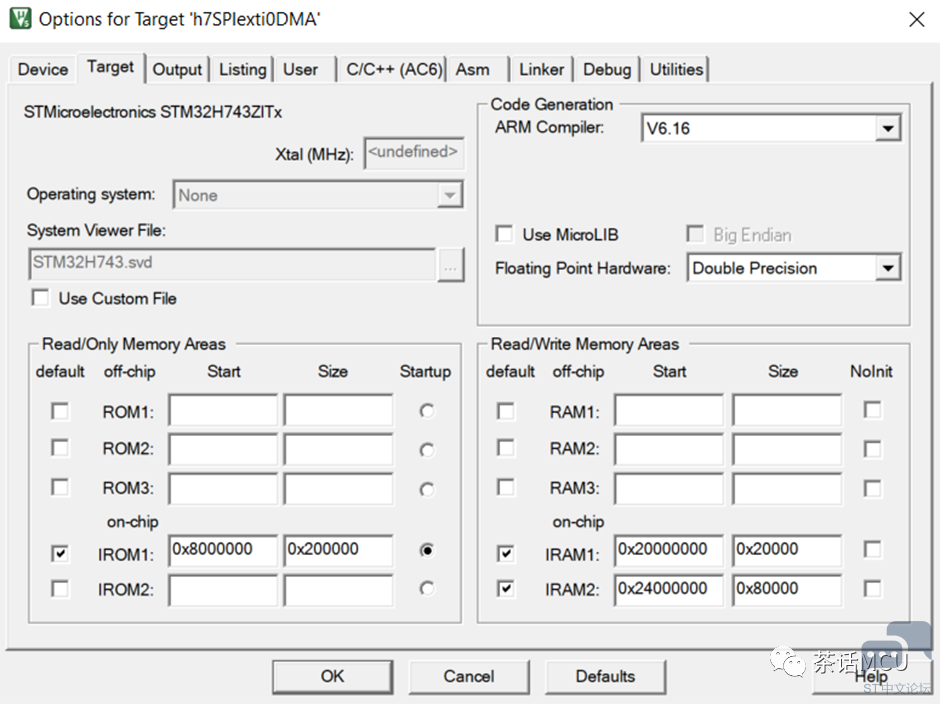The width and height of the screenshot is (940, 704).
Task: Expand the ARM Compiler dropdown
Action: tap(887, 128)
